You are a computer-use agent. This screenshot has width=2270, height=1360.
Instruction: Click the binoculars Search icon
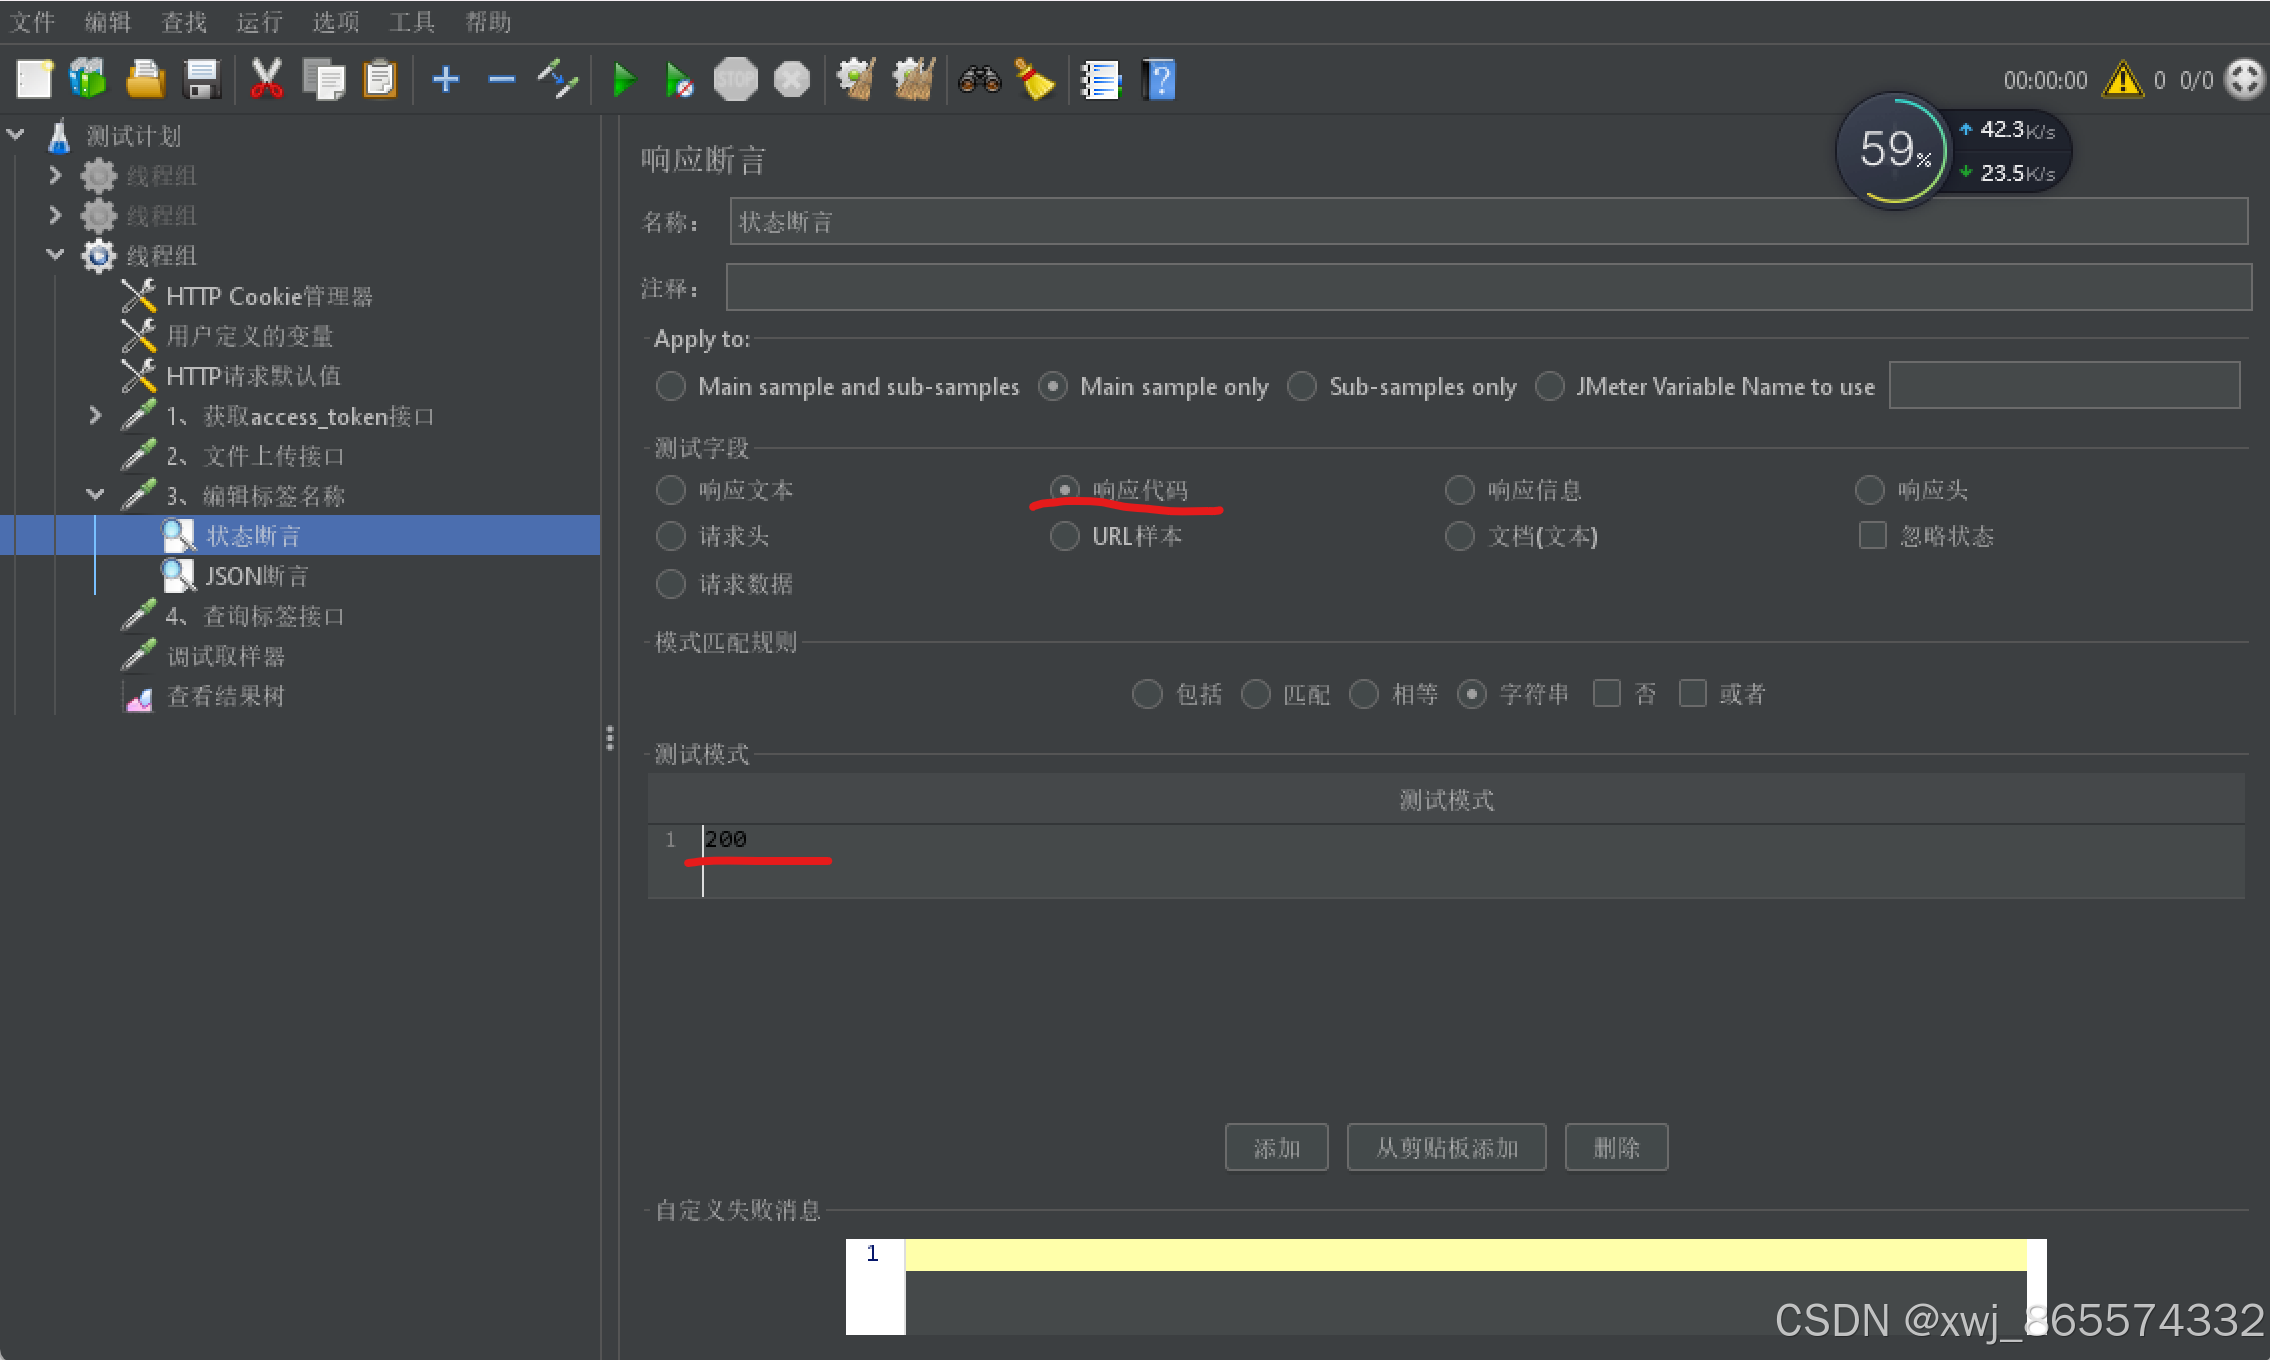[979, 80]
